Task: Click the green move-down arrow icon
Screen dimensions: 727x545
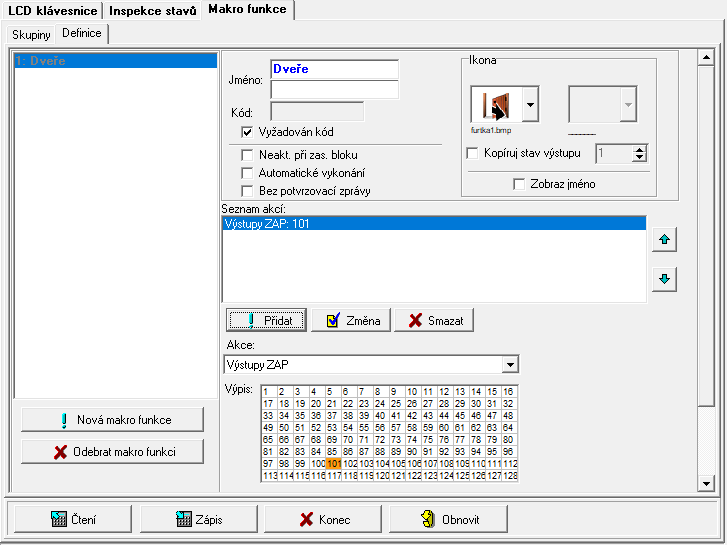Action: pyautogui.click(x=664, y=279)
